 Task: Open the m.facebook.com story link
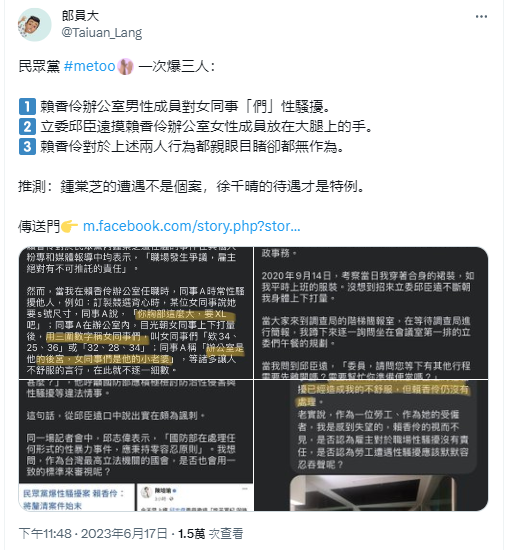[x=192, y=226]
